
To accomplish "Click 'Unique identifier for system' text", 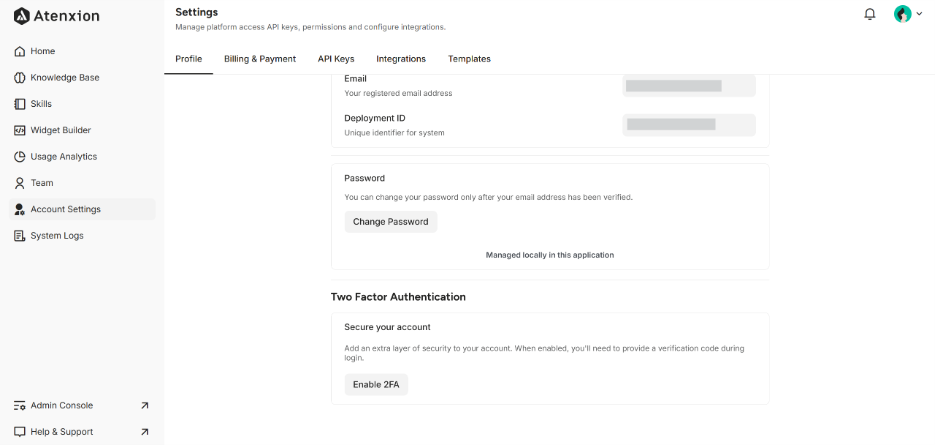I will click(x=395, y=133).
